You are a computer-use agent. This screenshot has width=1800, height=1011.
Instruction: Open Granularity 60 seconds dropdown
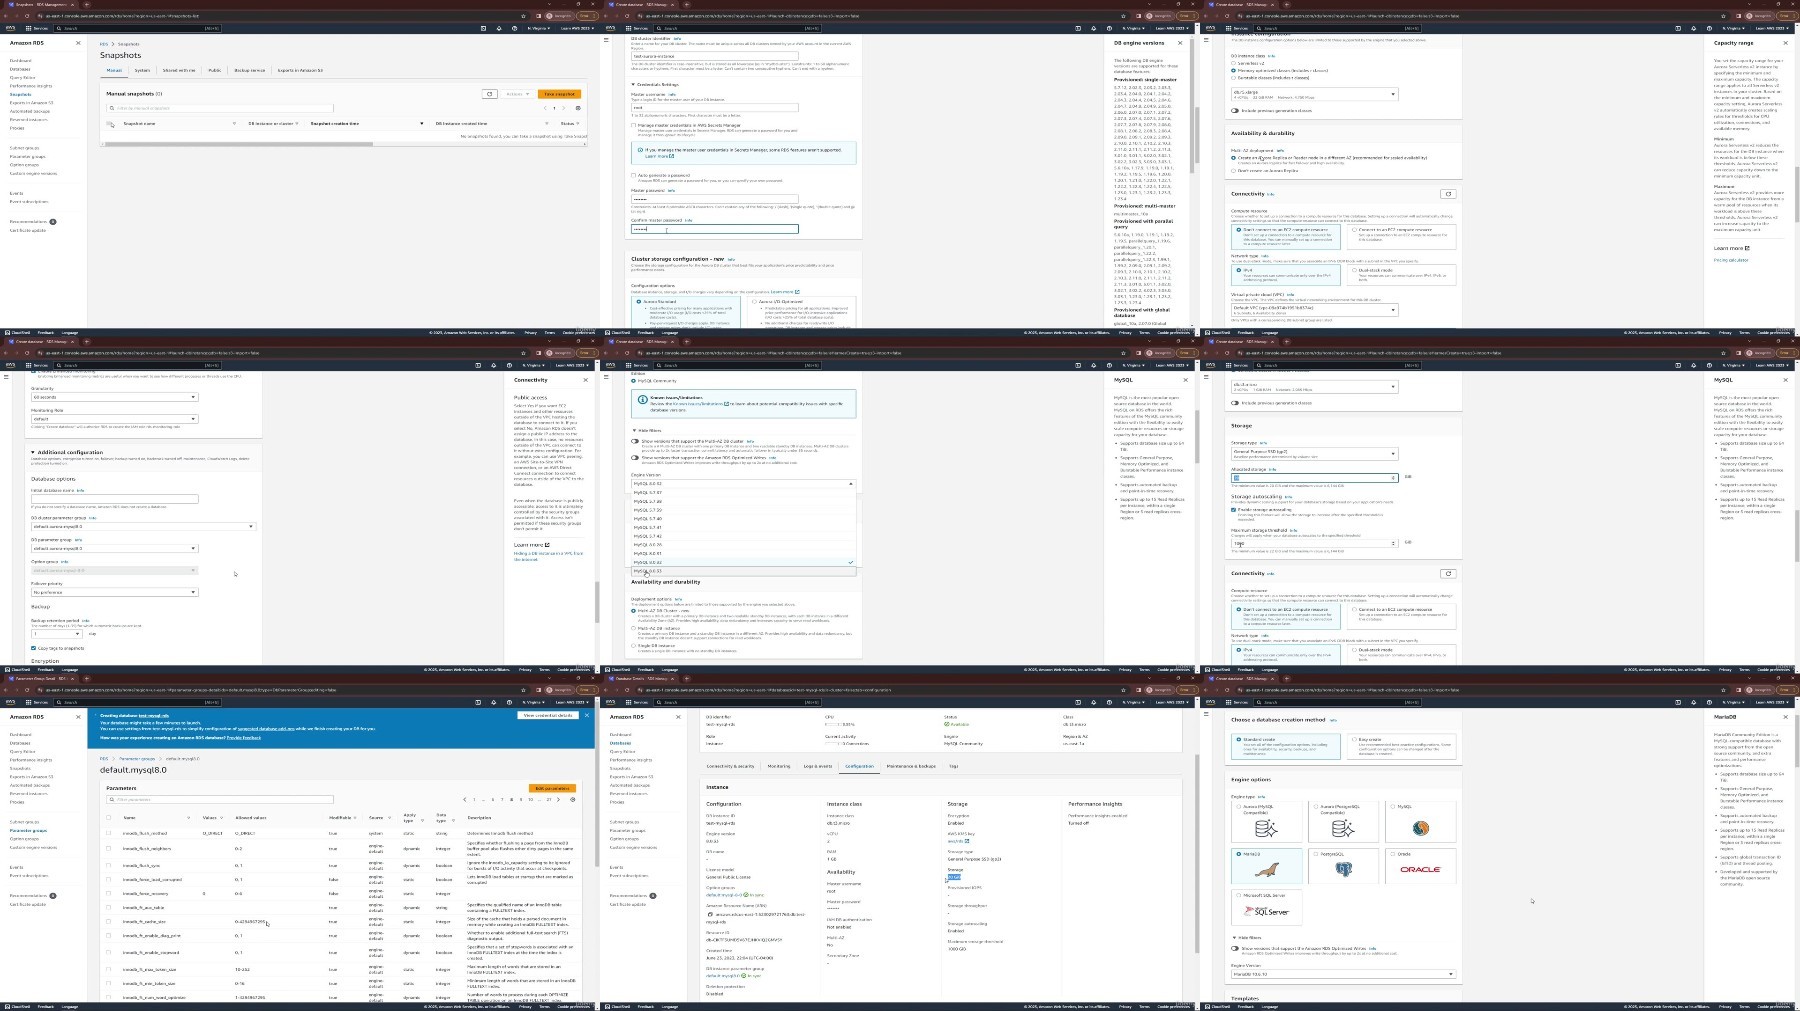115,397
